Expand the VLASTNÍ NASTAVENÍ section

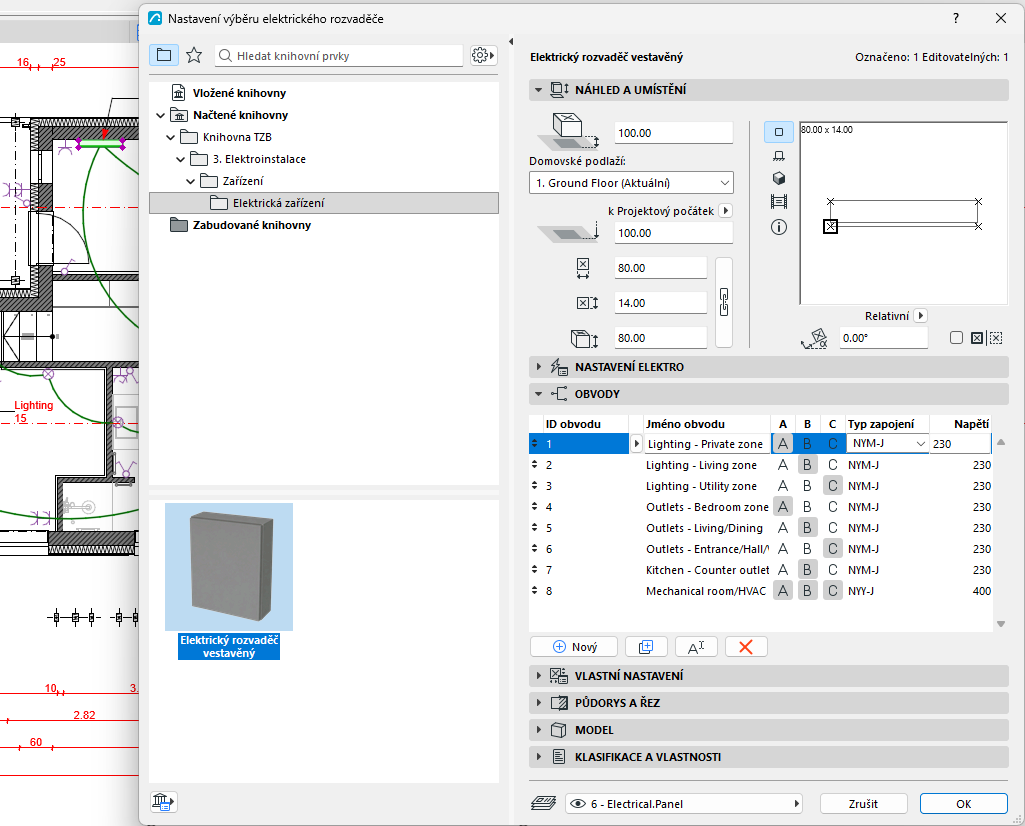539,675
